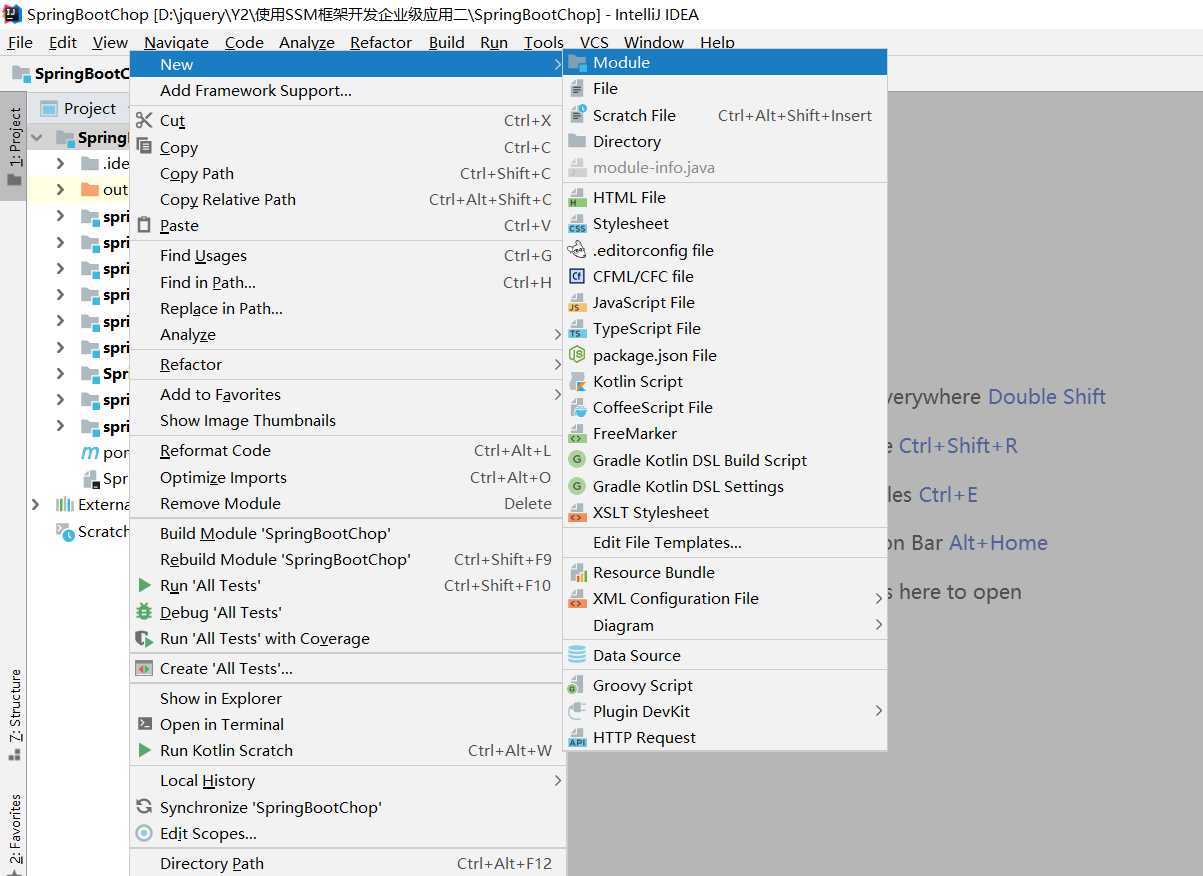Choose Optimize Imports
The image size is (1203, 876).
[348, 478]
